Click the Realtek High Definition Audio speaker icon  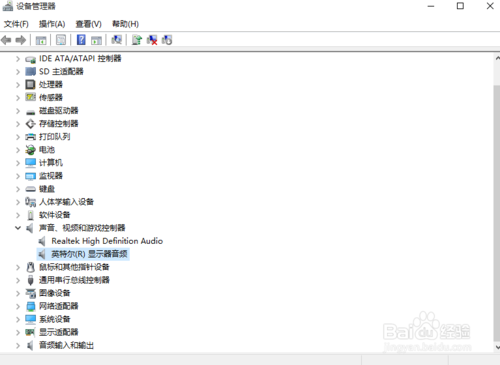click(42, 241)
